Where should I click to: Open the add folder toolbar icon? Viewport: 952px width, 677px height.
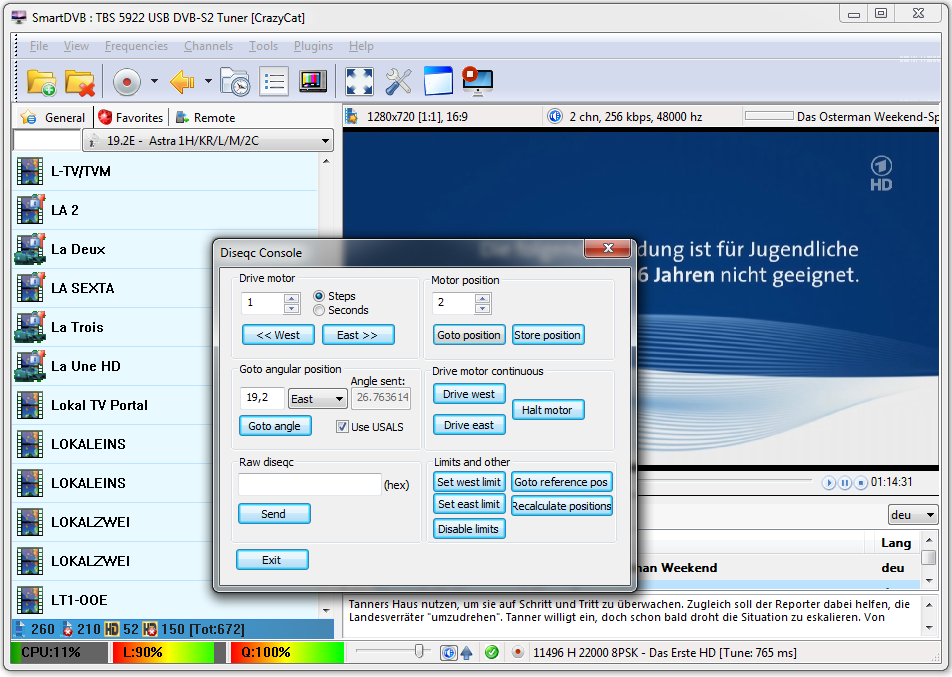41,82
